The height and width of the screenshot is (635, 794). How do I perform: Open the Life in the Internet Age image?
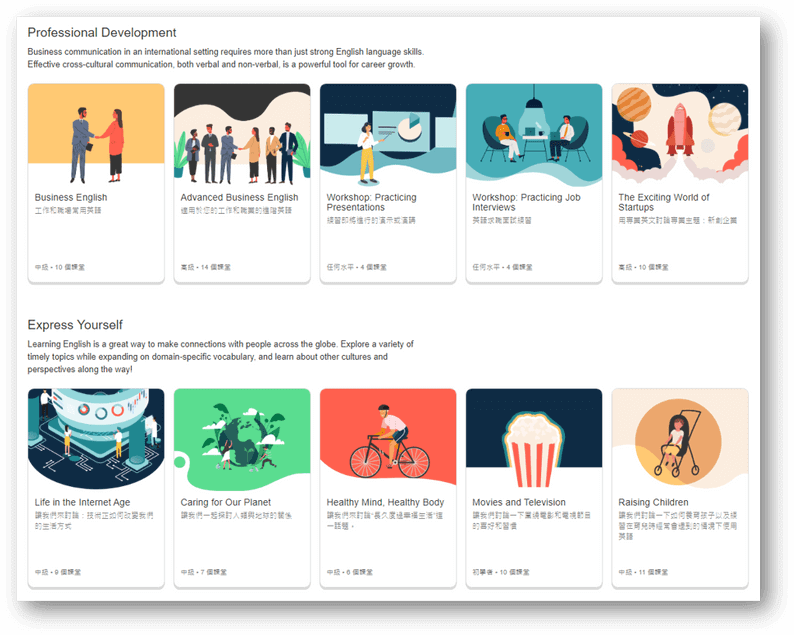pyautogui.click(x=96, y=440)
